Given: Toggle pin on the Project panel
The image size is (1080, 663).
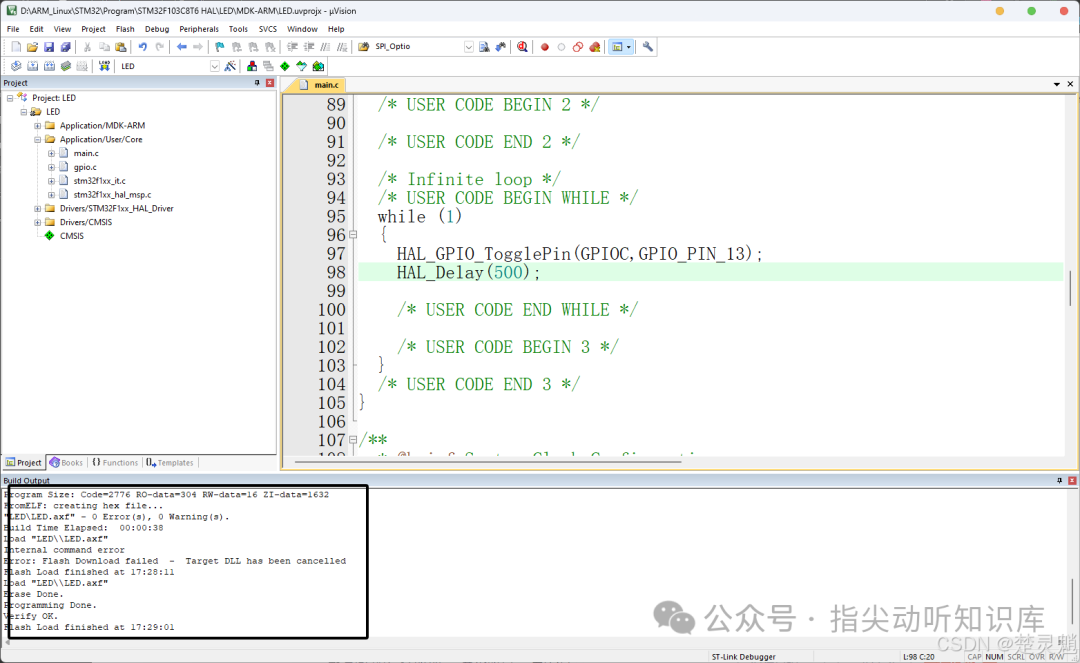Looking at the screenshot, I should [x=257, y=83].
